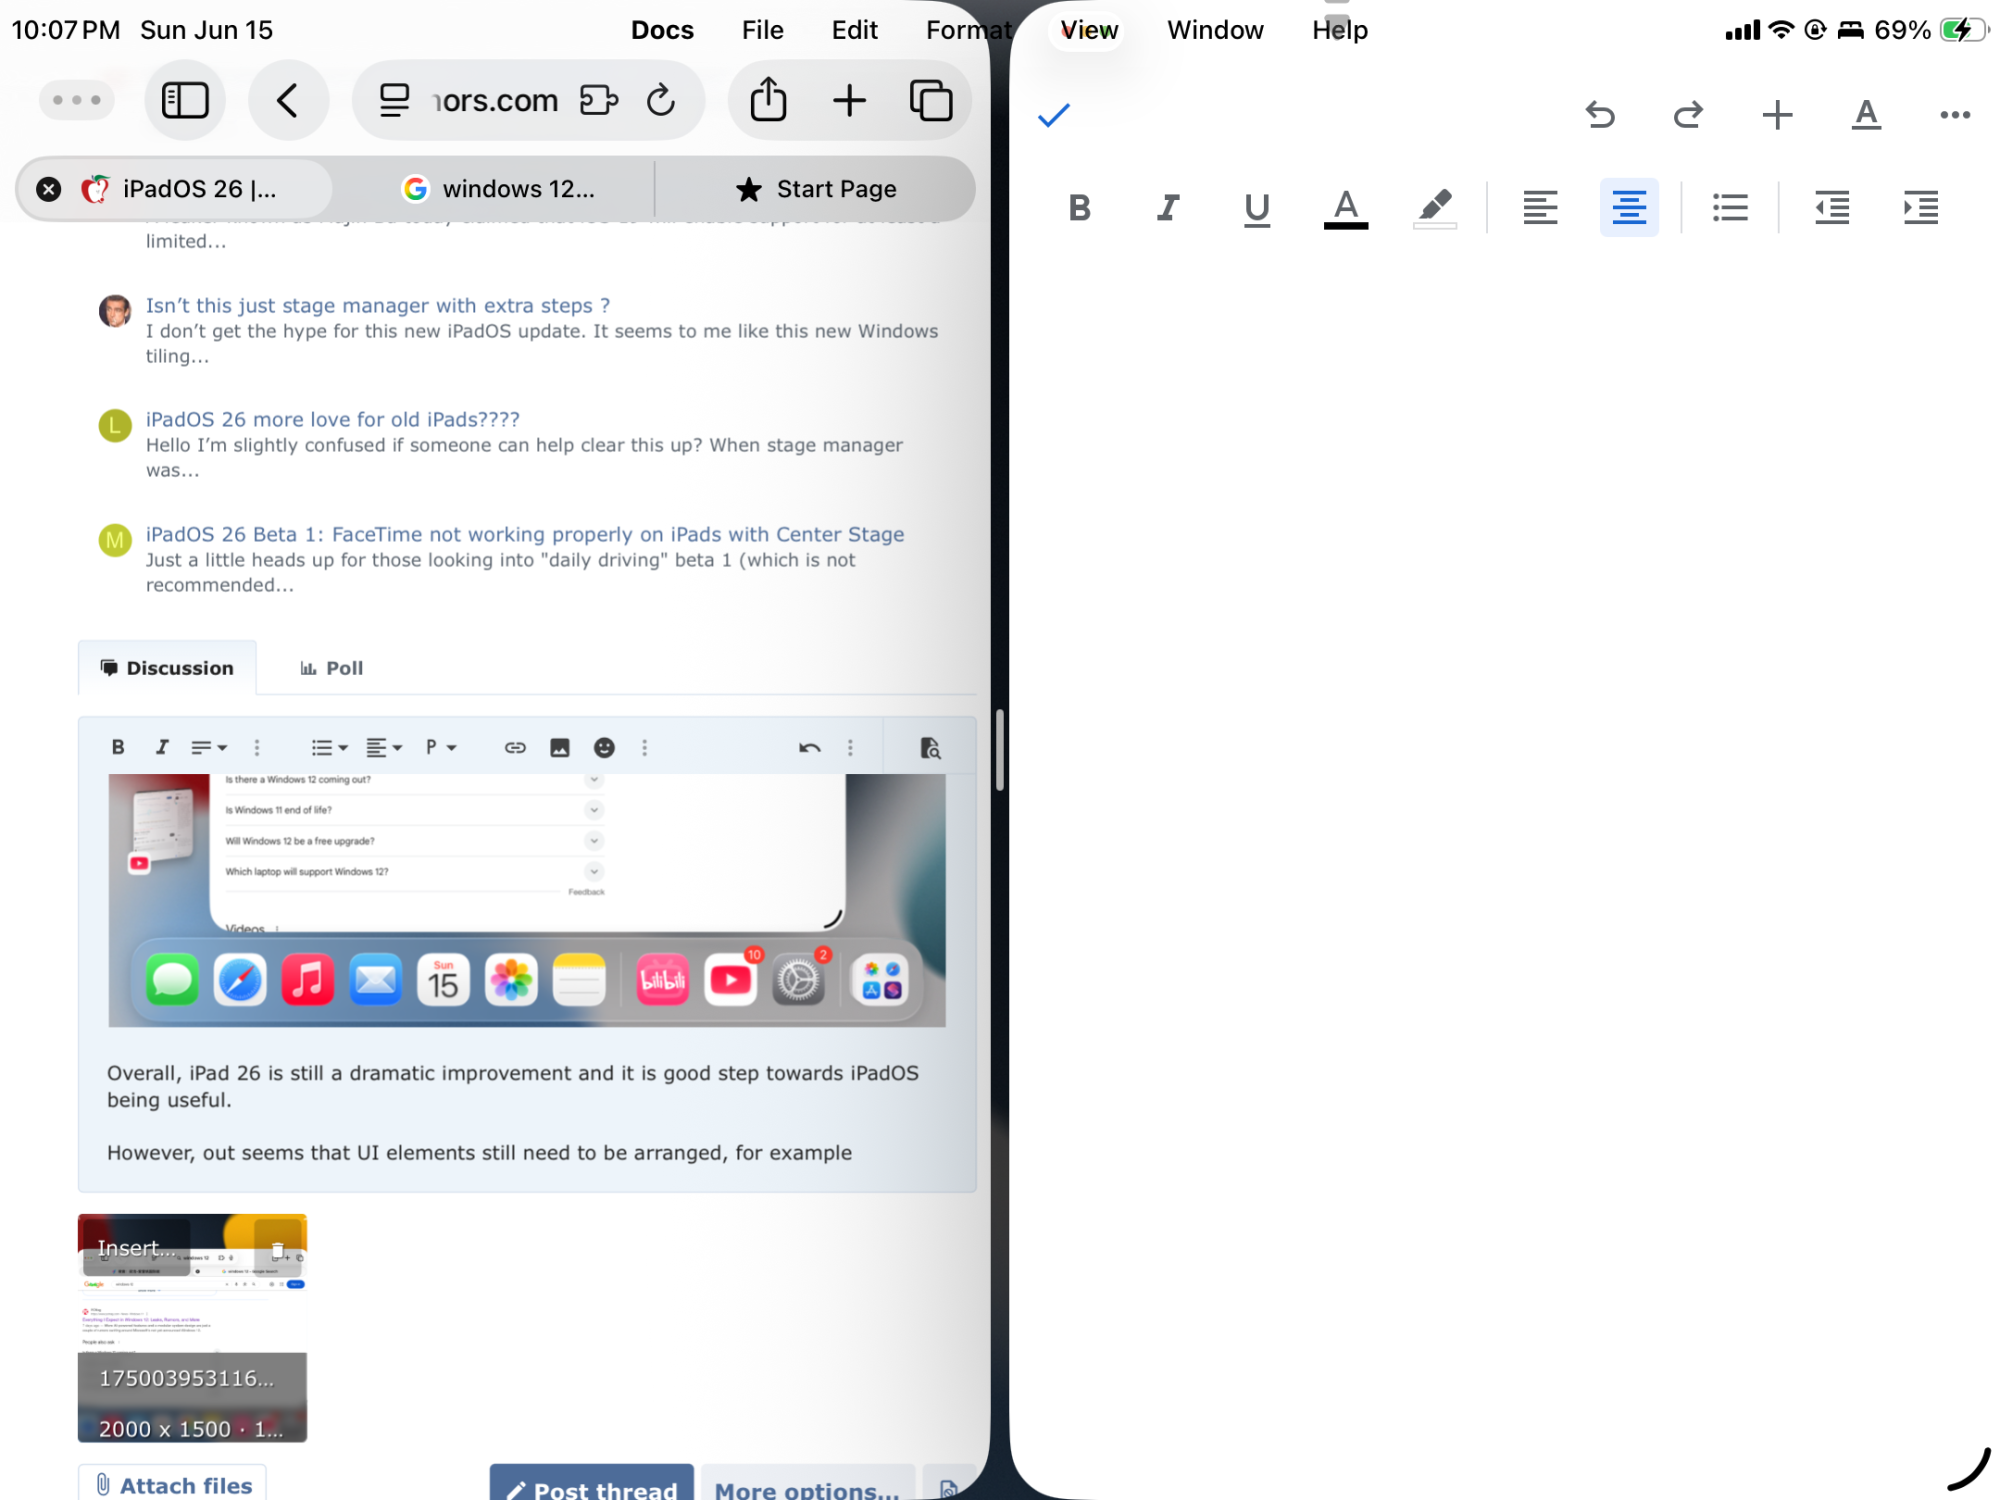Redo the last Docs action

point(1688,115)
